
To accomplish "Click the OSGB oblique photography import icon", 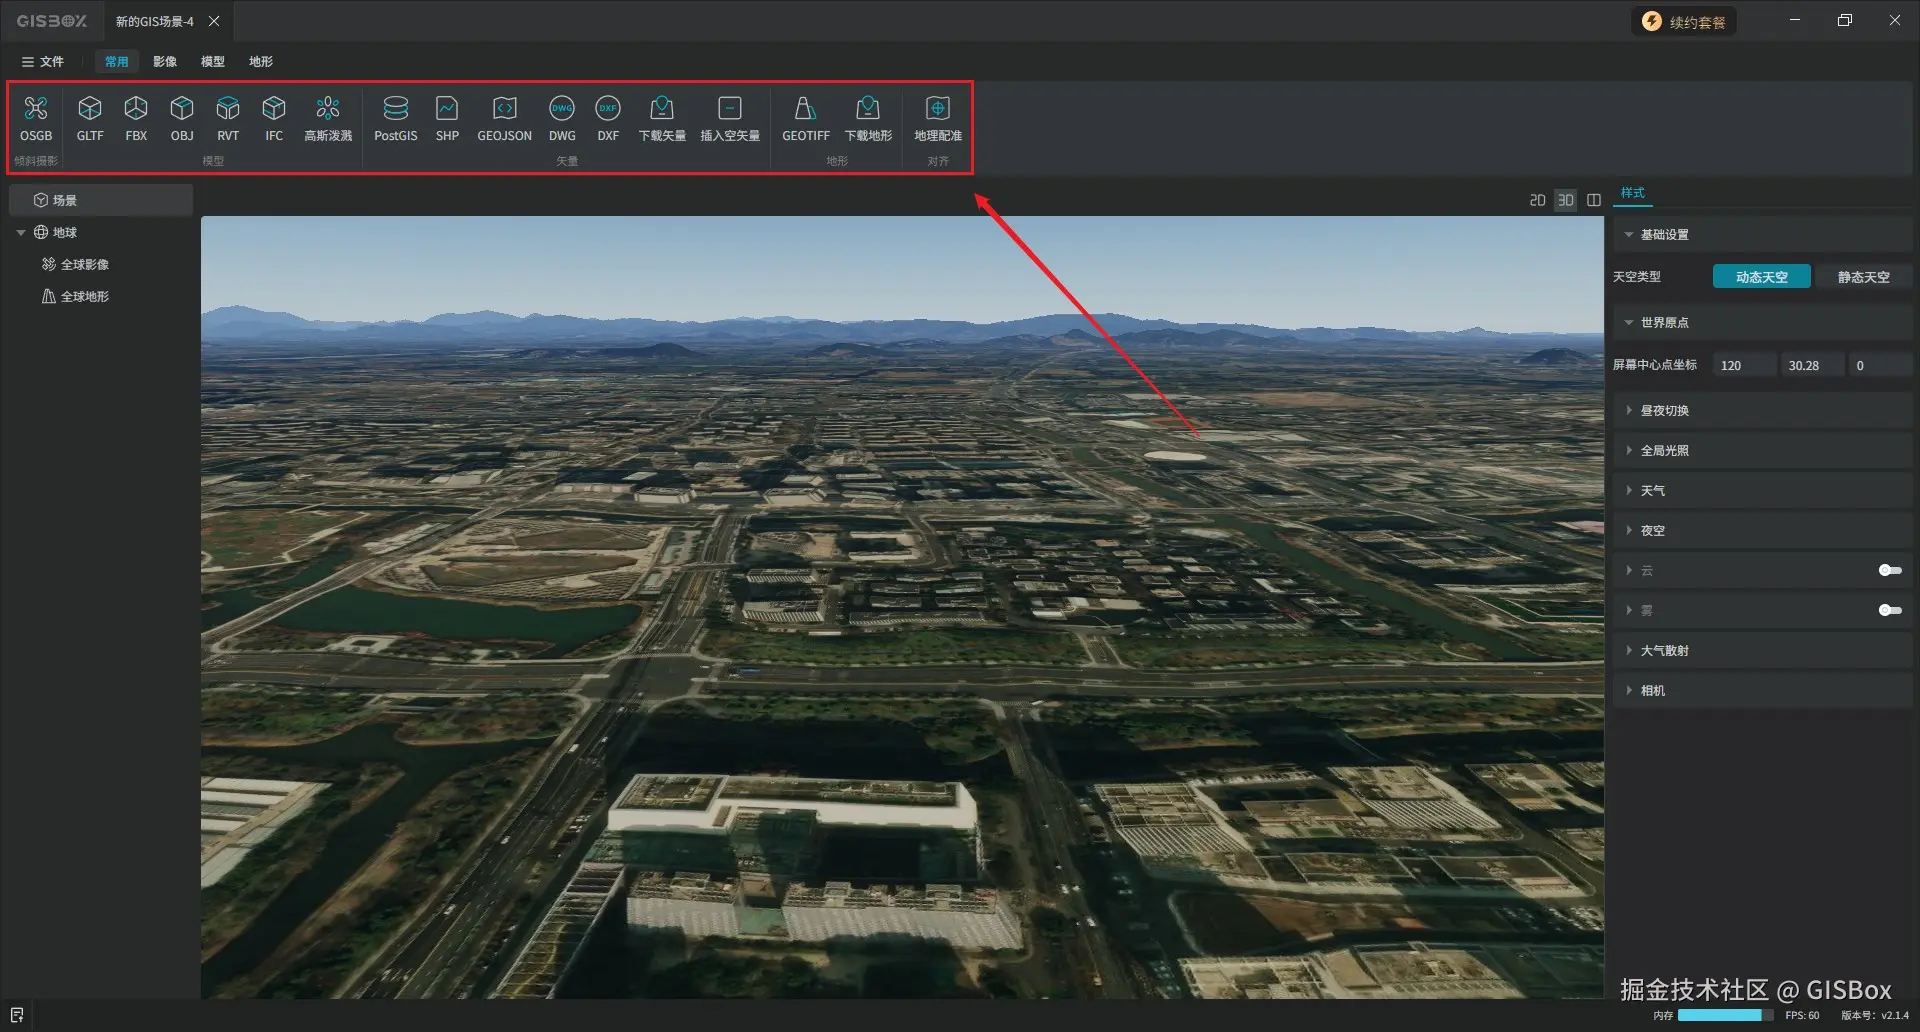I will coord(36,118).
